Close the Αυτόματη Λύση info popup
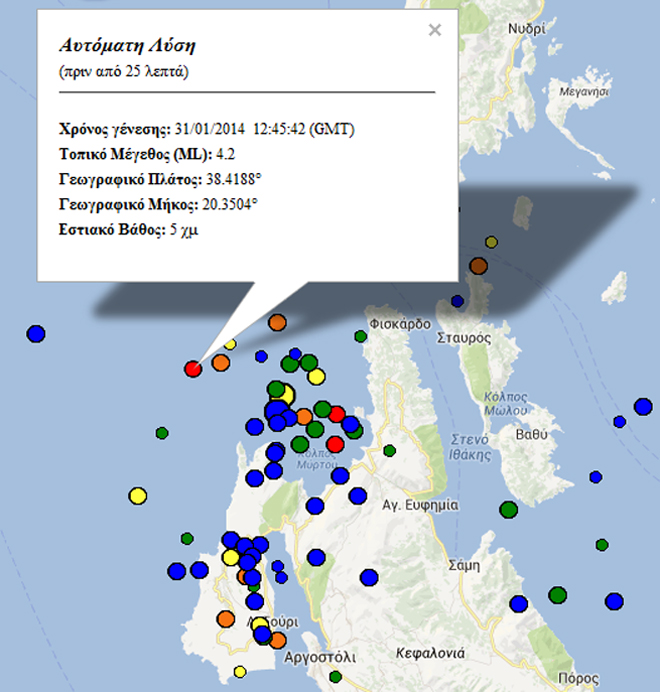 pos(434,30)
